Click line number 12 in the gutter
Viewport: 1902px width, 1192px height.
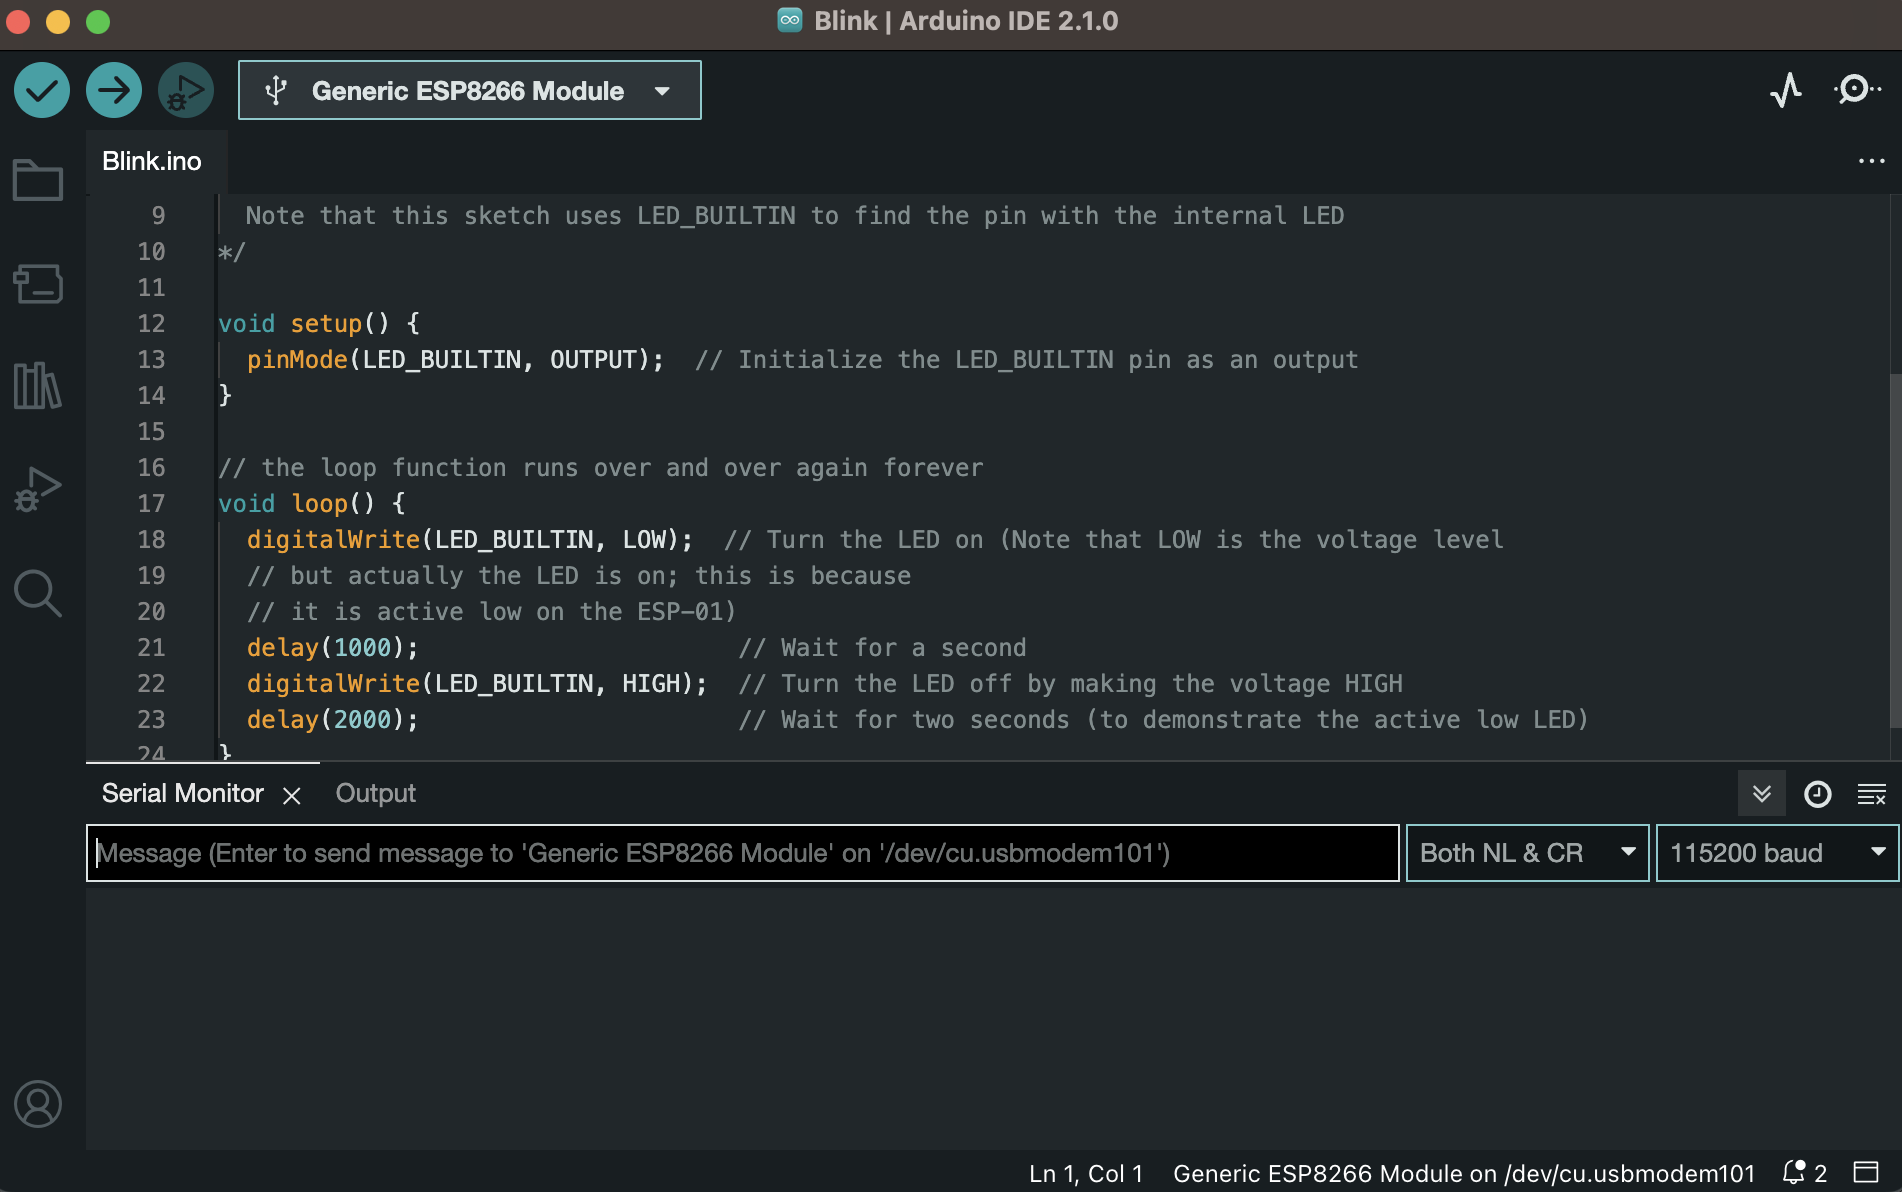click(x=151, y=324)
